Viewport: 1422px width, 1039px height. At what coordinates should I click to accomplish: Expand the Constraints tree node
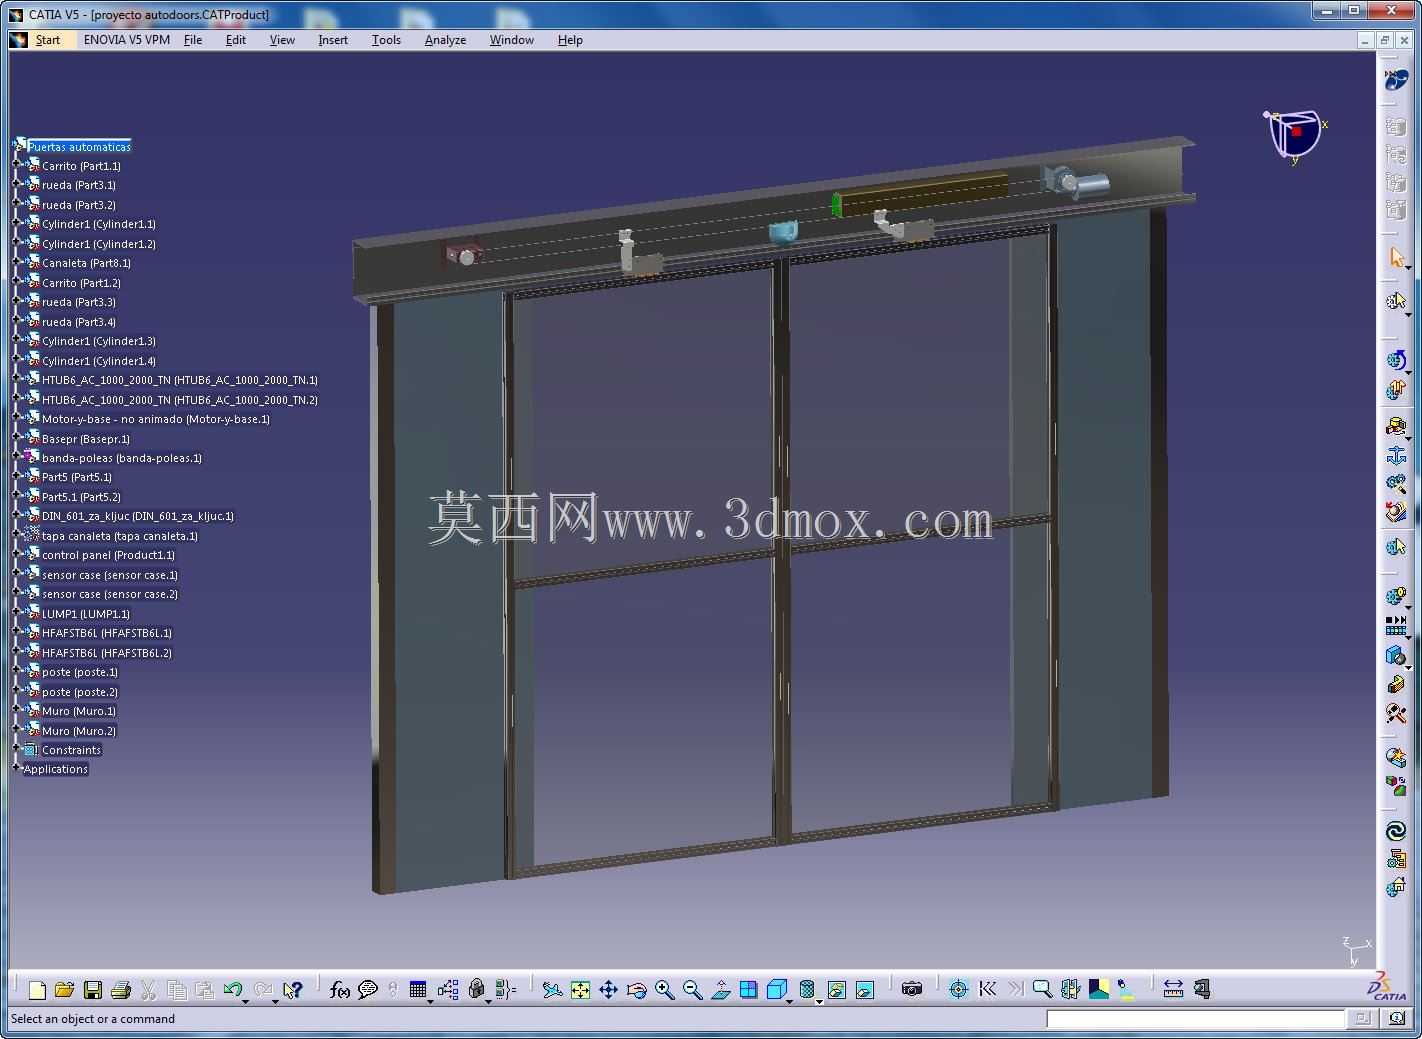point(17,750)
